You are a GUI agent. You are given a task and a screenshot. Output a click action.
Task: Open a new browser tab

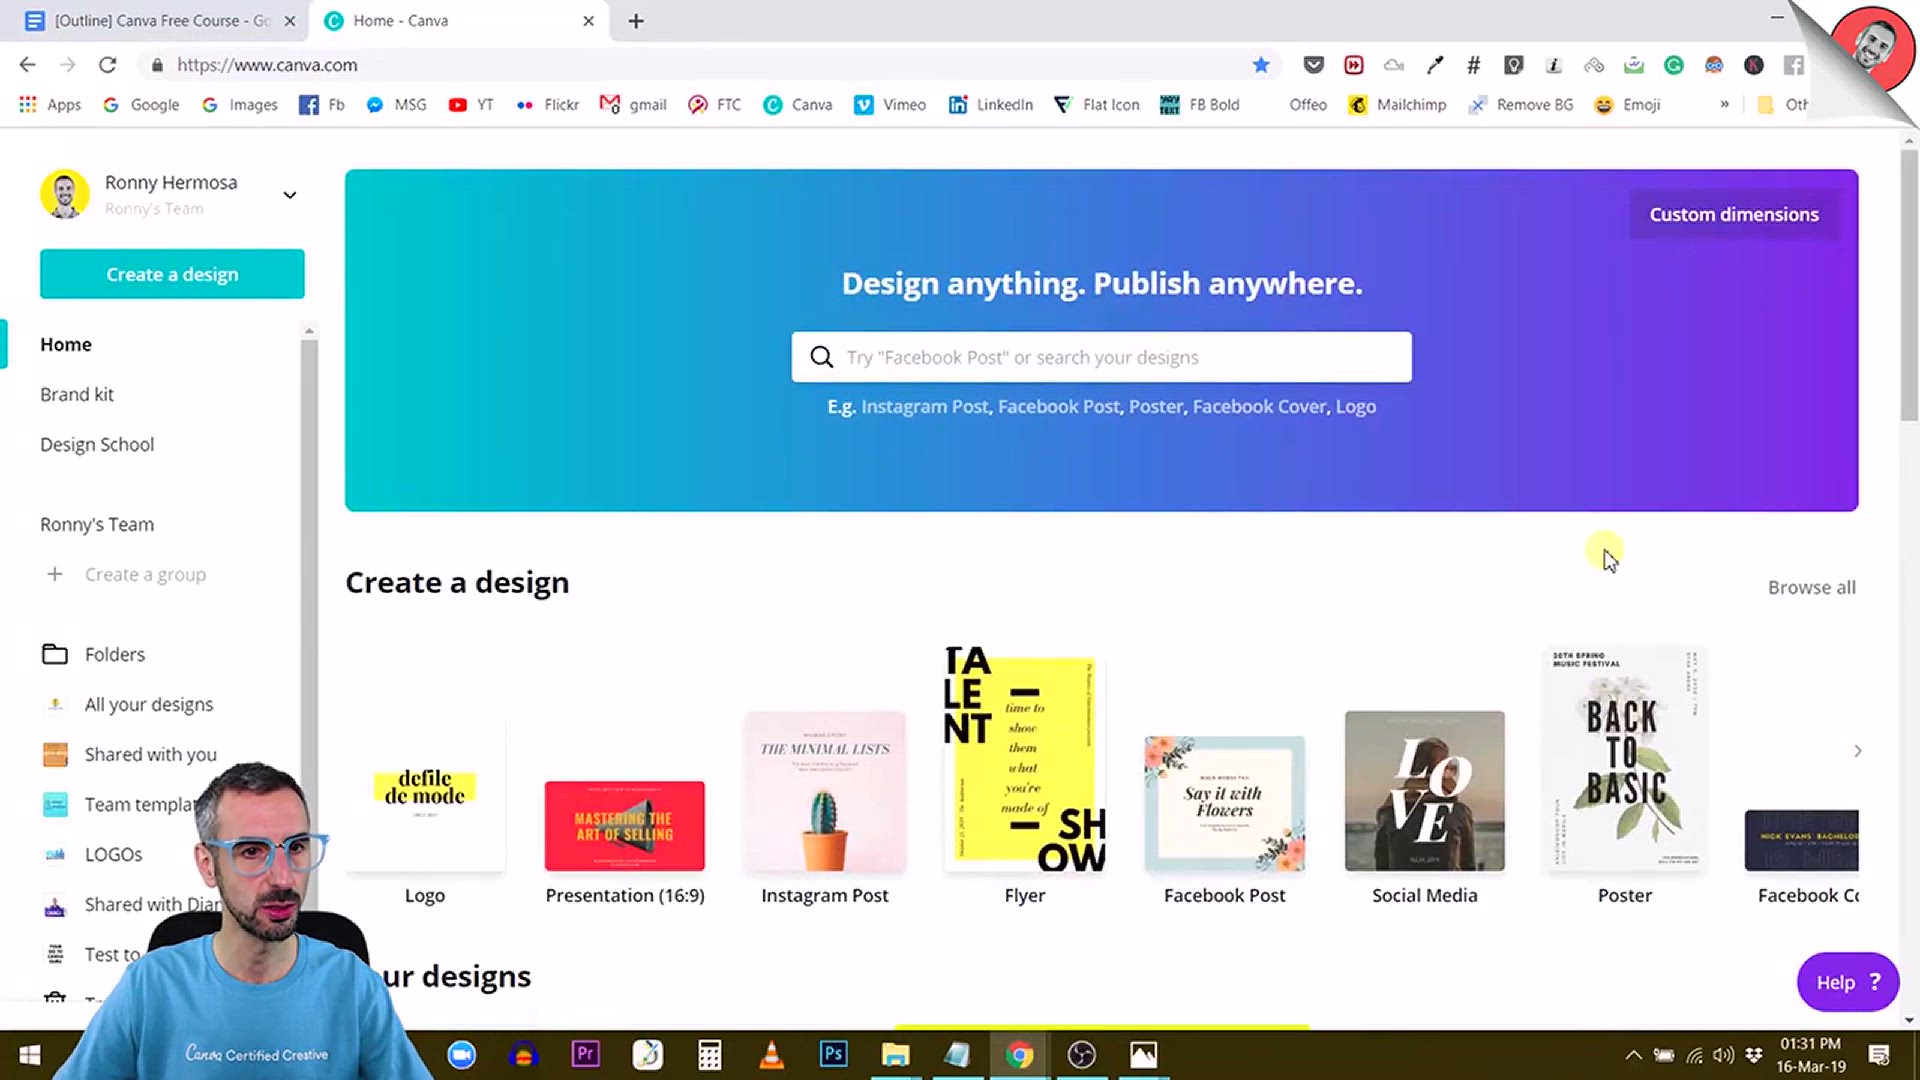[x=636, y=21]
